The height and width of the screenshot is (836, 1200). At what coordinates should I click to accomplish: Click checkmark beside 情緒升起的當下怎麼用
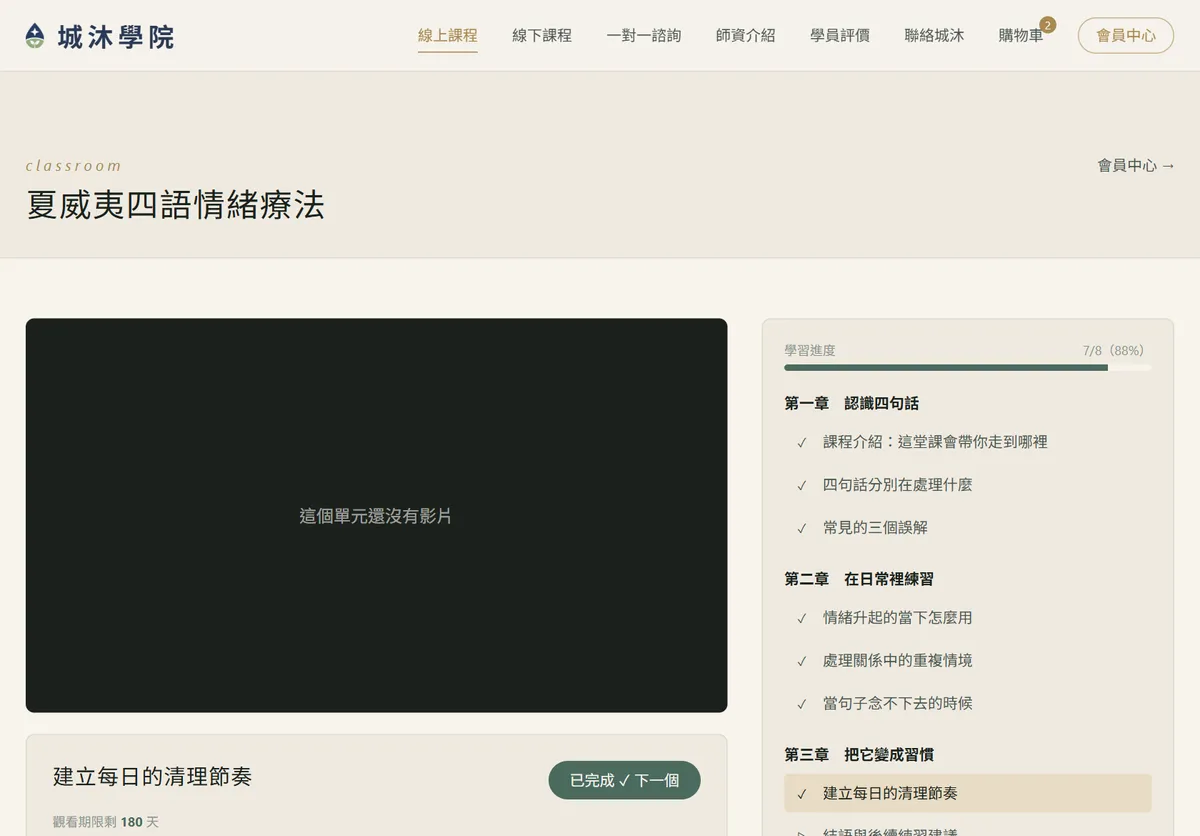pos(802,618)
